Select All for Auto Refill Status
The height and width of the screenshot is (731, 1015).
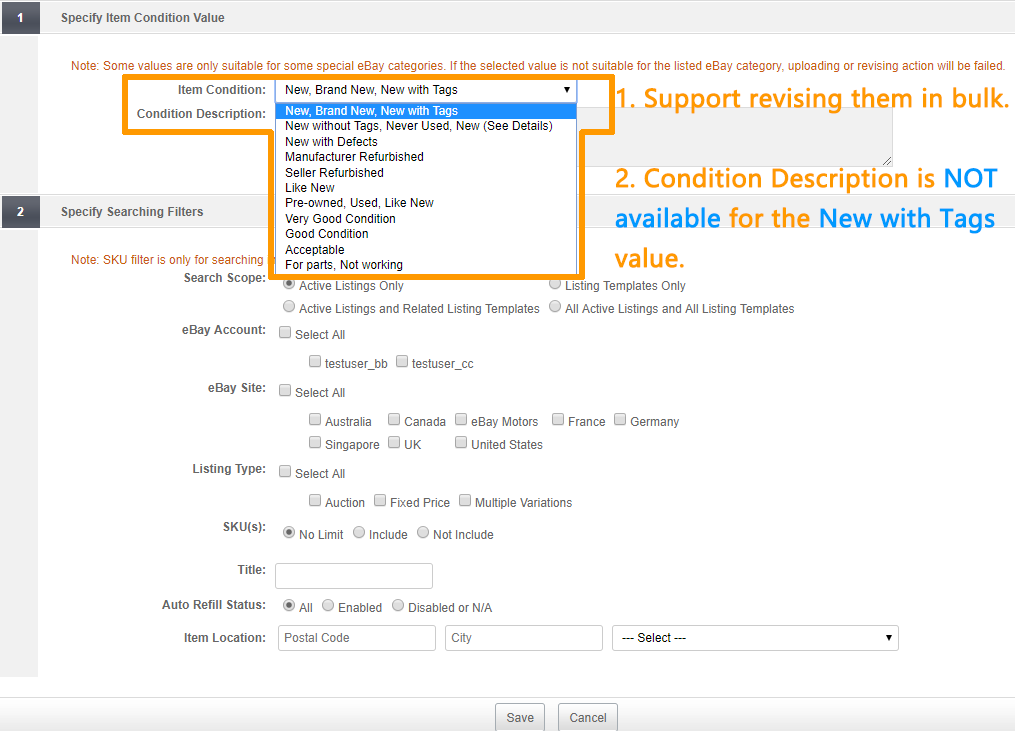click(x=289, y=605)
